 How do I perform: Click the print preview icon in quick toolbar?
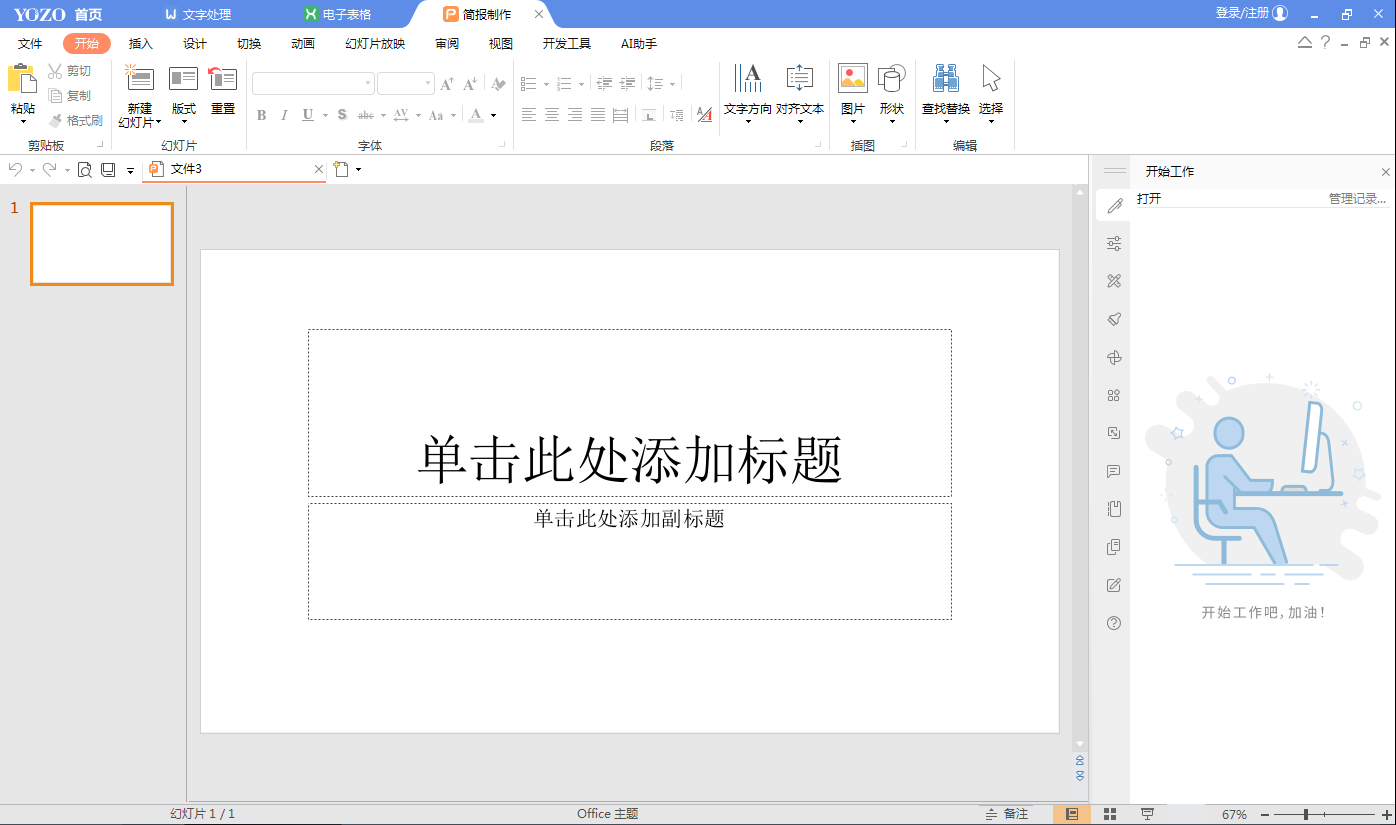point(85,170)
